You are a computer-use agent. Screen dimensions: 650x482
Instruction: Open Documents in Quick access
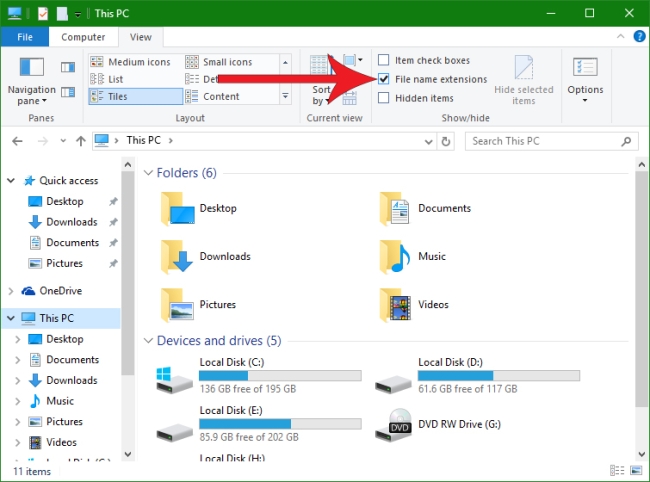pos(73,242)
